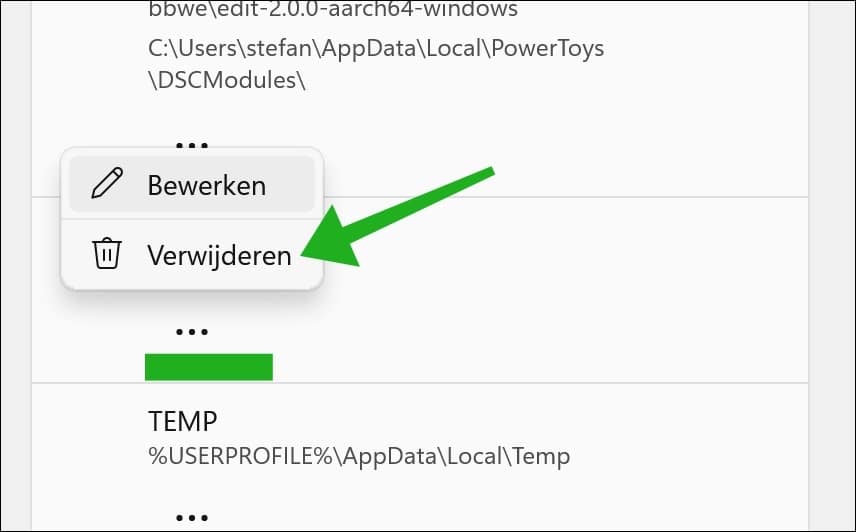The width and height of the screenshot is (856, 532).
Task: Click the %USERPROFILE%\AppData\Local\Temp value
Action: tap(359, 456)
